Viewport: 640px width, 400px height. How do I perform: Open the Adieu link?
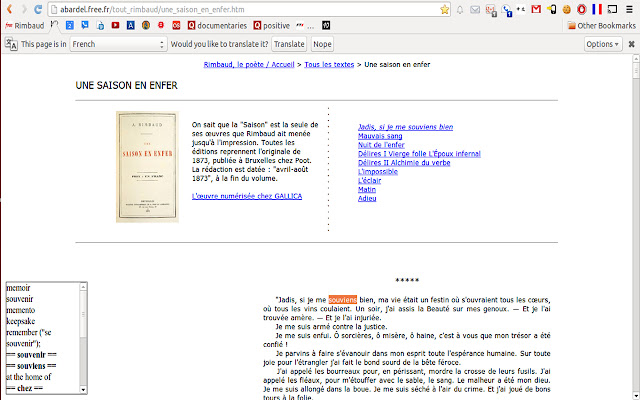pos(367,198)
